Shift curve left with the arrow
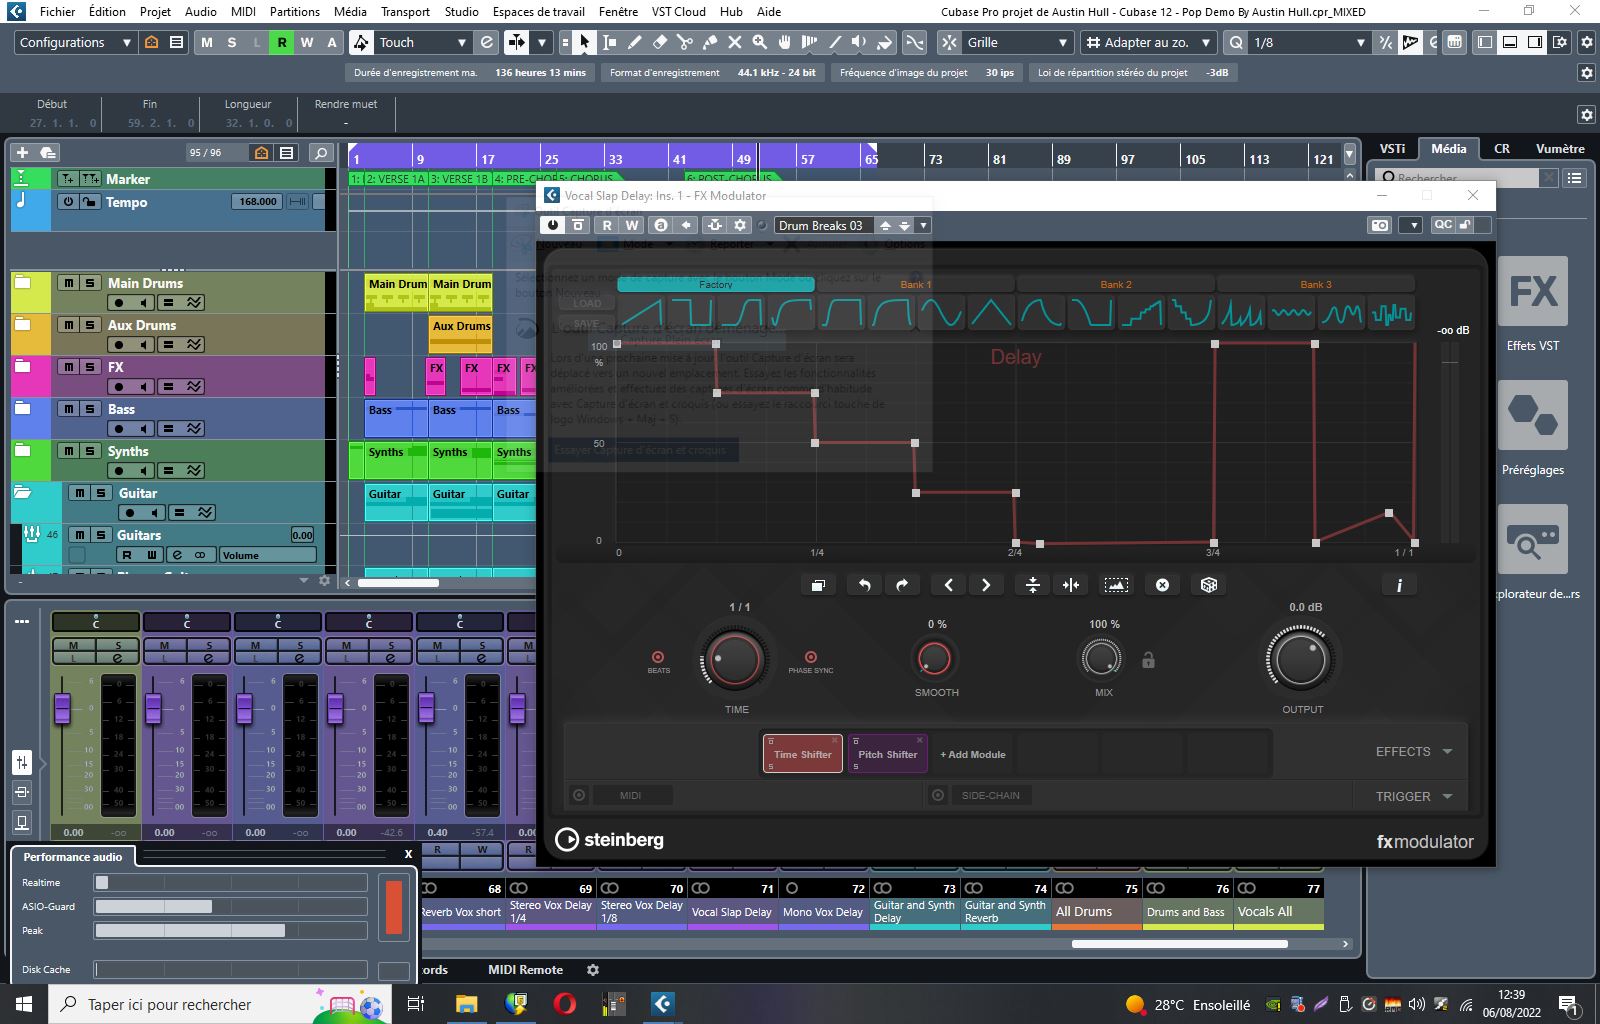 [948, 585]
